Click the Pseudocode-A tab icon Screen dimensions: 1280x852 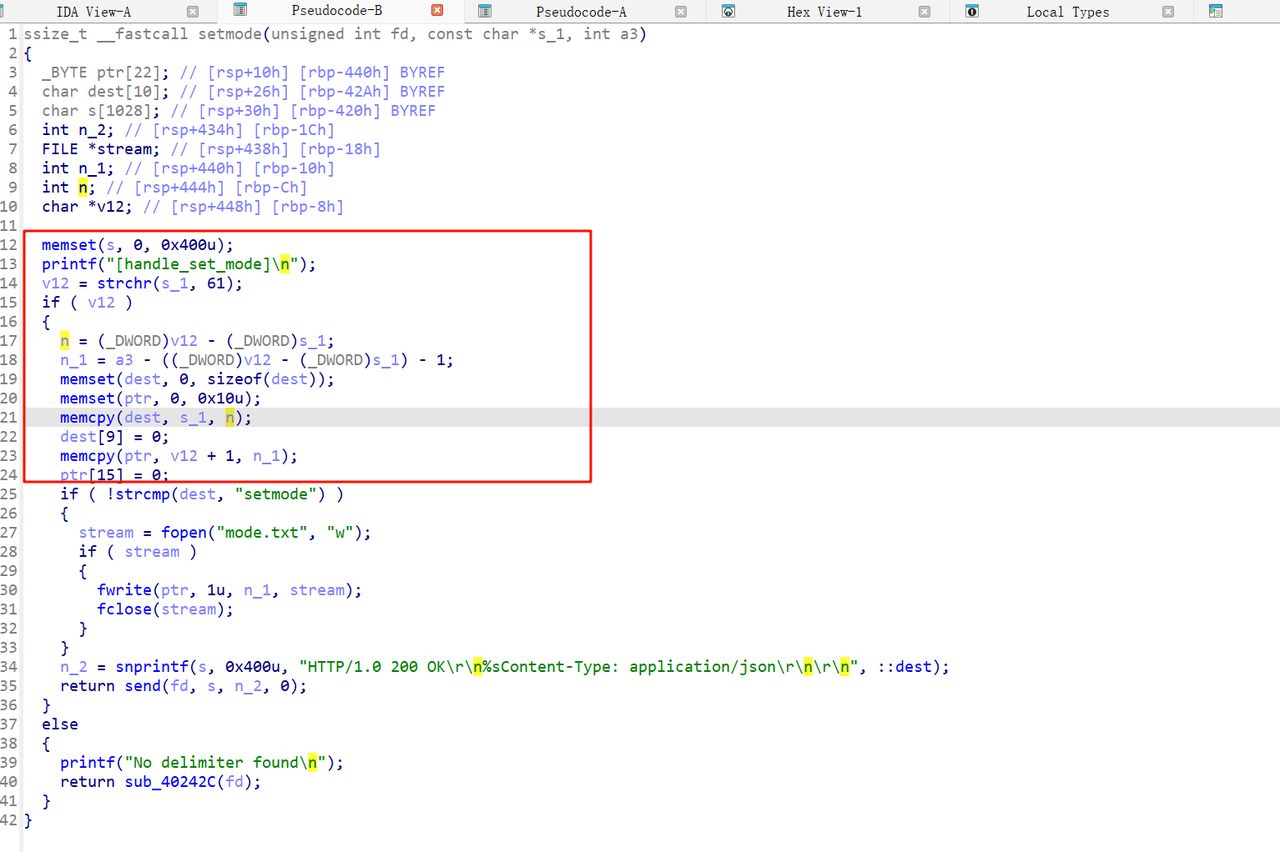(485, 12)
